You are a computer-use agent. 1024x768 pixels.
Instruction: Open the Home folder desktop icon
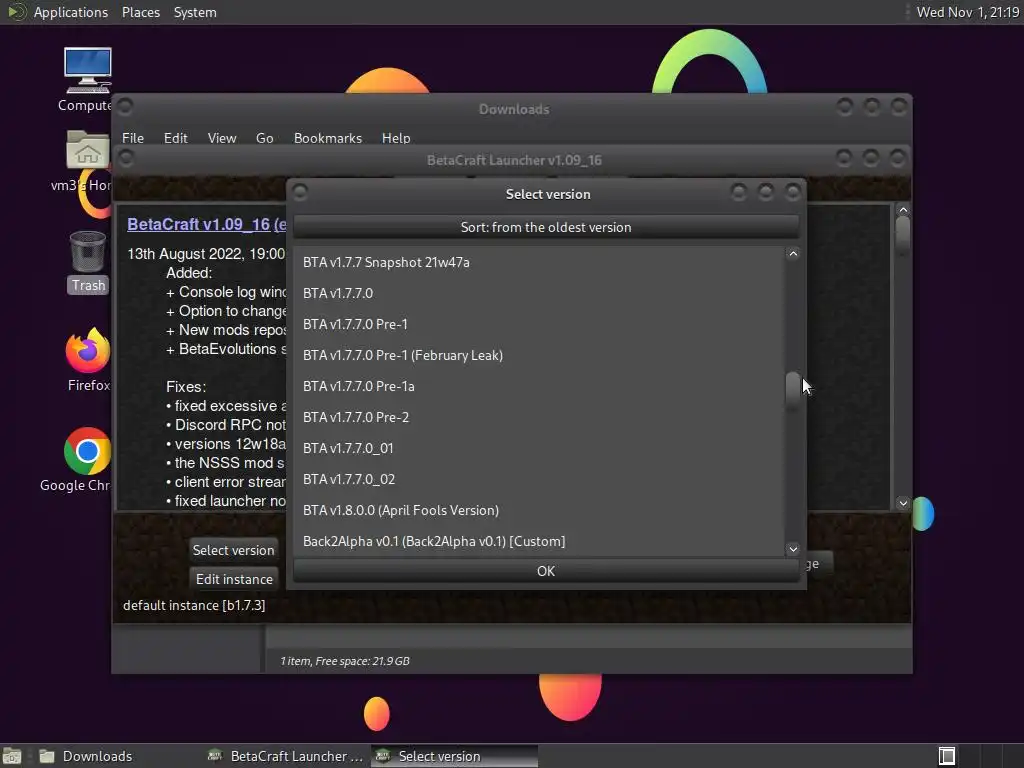pos(88,151)
